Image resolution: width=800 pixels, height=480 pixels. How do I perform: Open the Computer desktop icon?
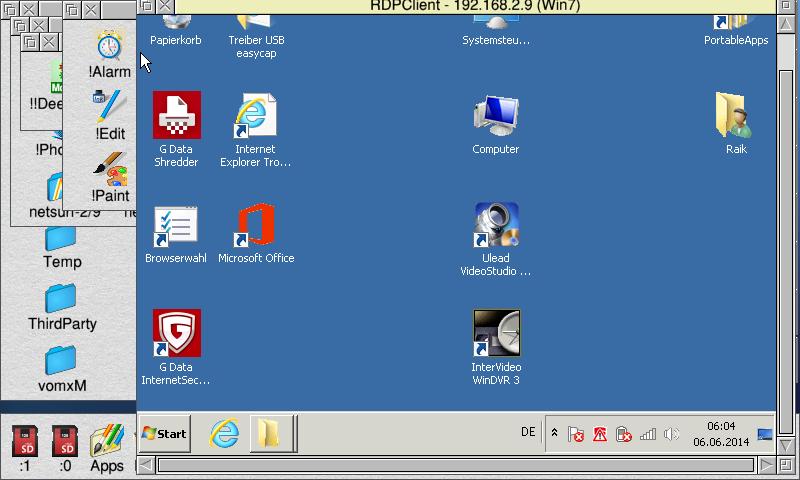tap(495, 124)
